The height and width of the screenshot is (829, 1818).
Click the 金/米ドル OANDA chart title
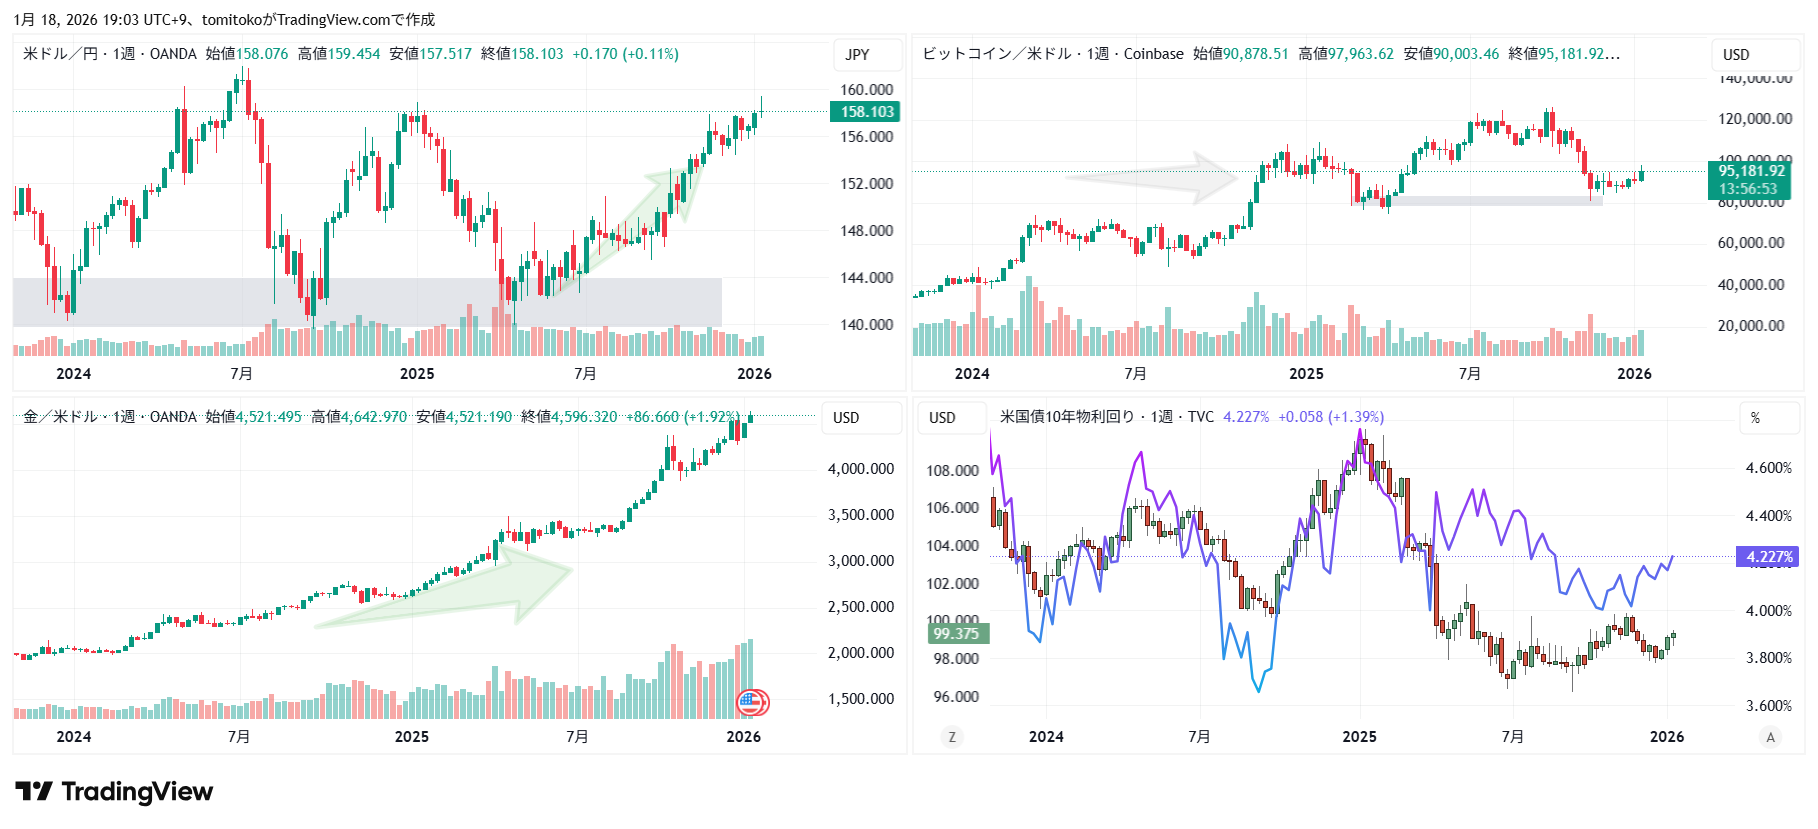pyautogui.click(x=110, y=417)
